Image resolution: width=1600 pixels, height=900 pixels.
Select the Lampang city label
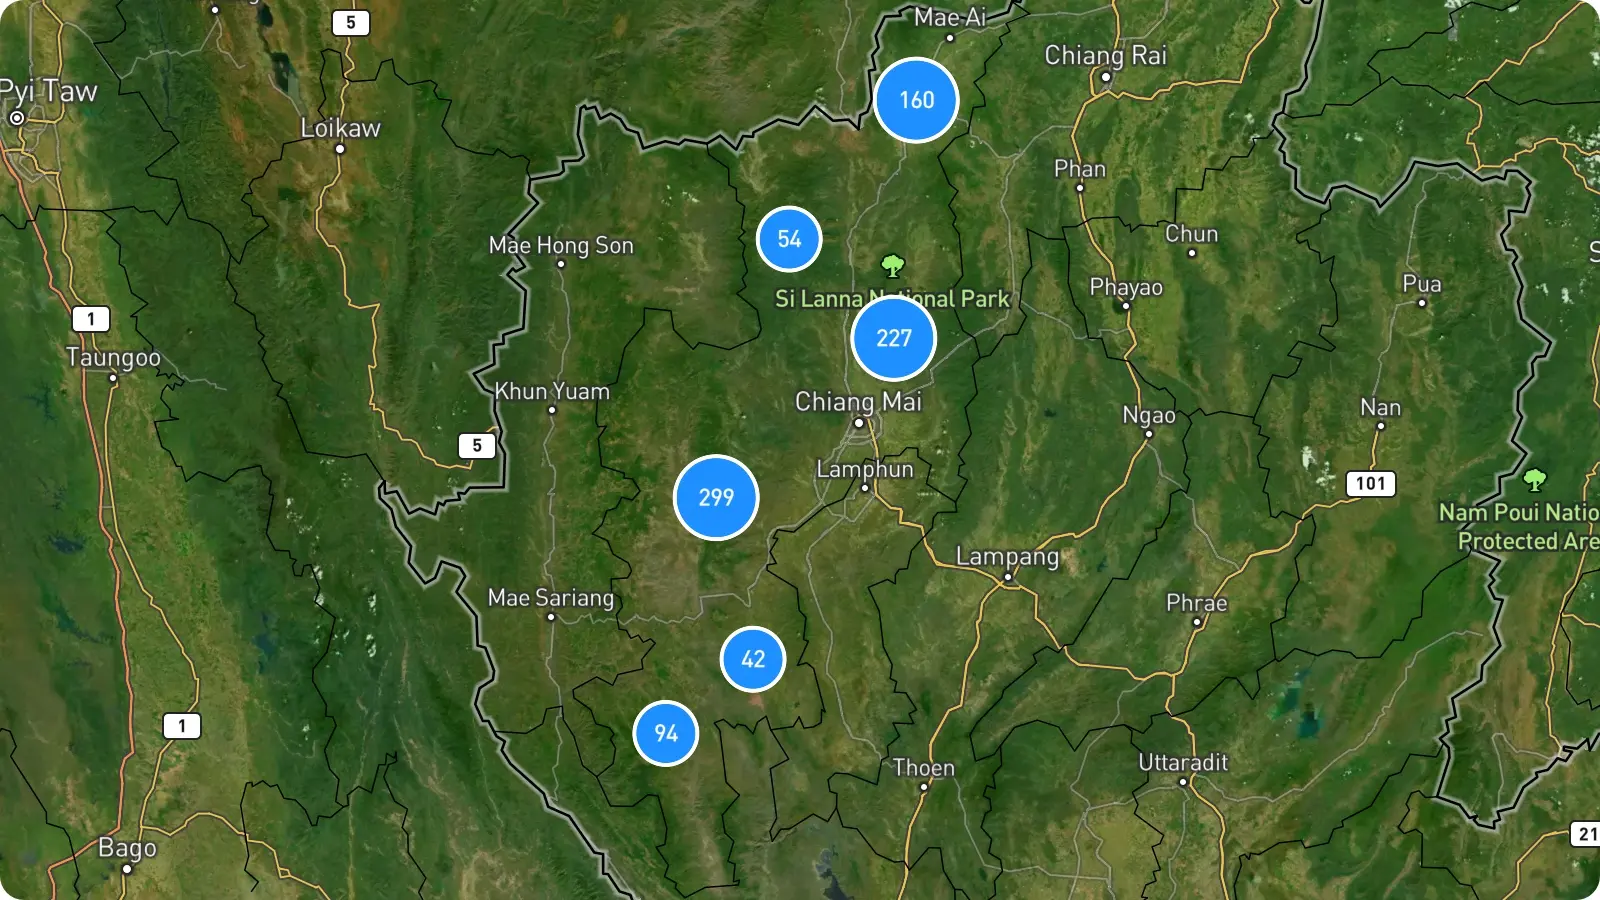(x=1007, y=556)
